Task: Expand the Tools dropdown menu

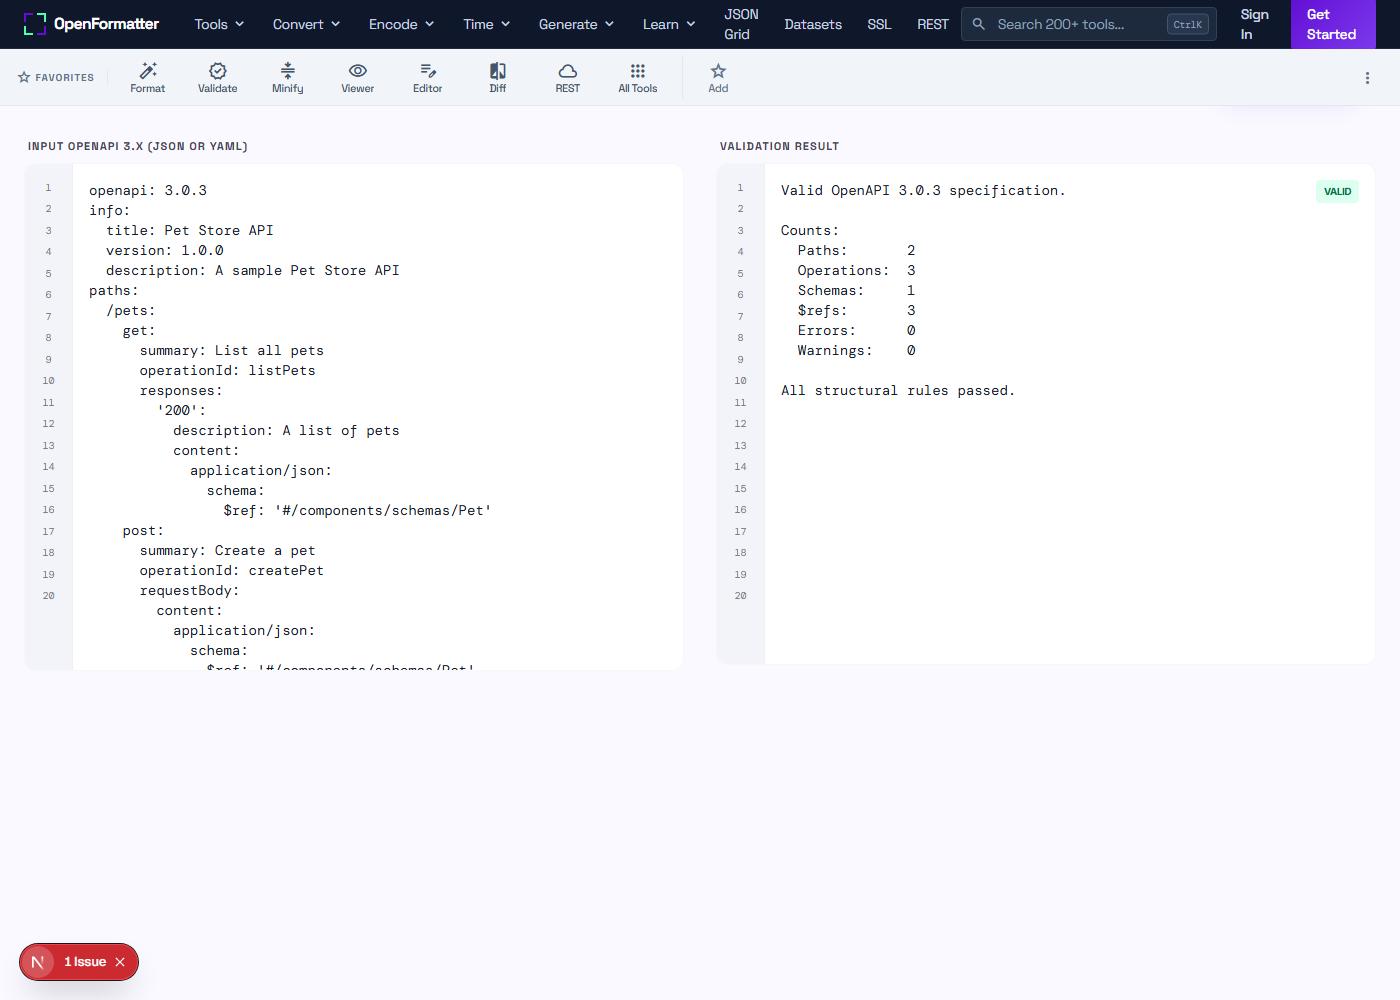Action: click(x=219, y=24)
